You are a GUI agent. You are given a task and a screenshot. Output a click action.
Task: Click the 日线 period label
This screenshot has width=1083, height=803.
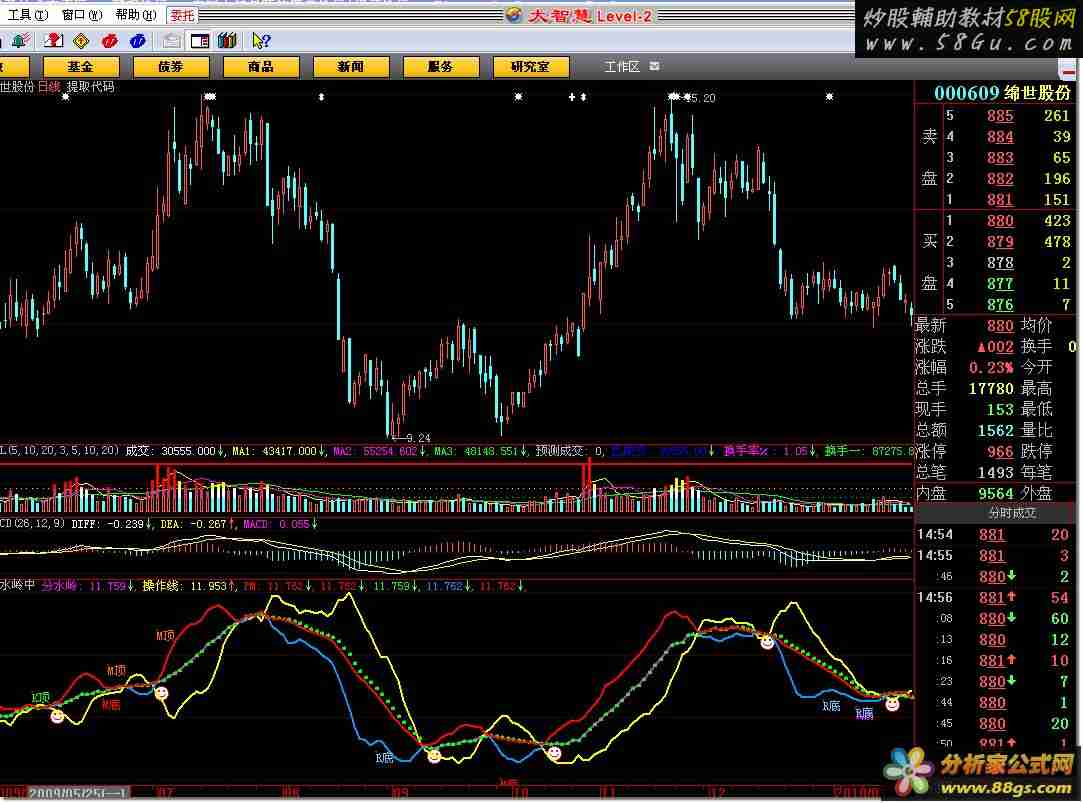pyautogui.click(x=49, y=87)
